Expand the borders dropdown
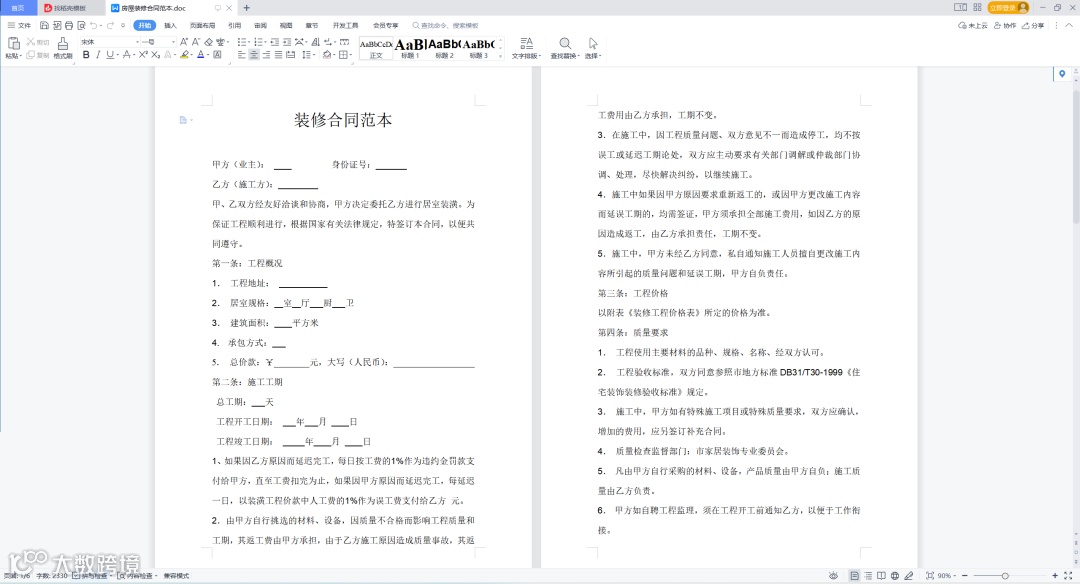The height and width of the screenshot is (584, 1080). 351,54
